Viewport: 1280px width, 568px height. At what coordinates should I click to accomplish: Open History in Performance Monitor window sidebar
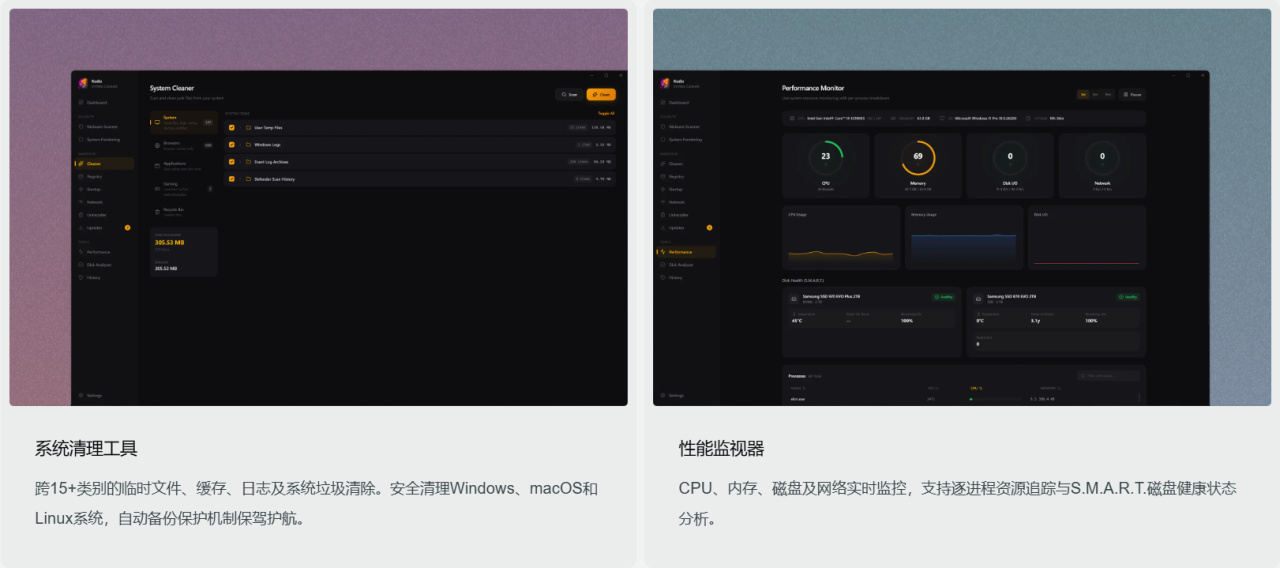click(686, 277)
